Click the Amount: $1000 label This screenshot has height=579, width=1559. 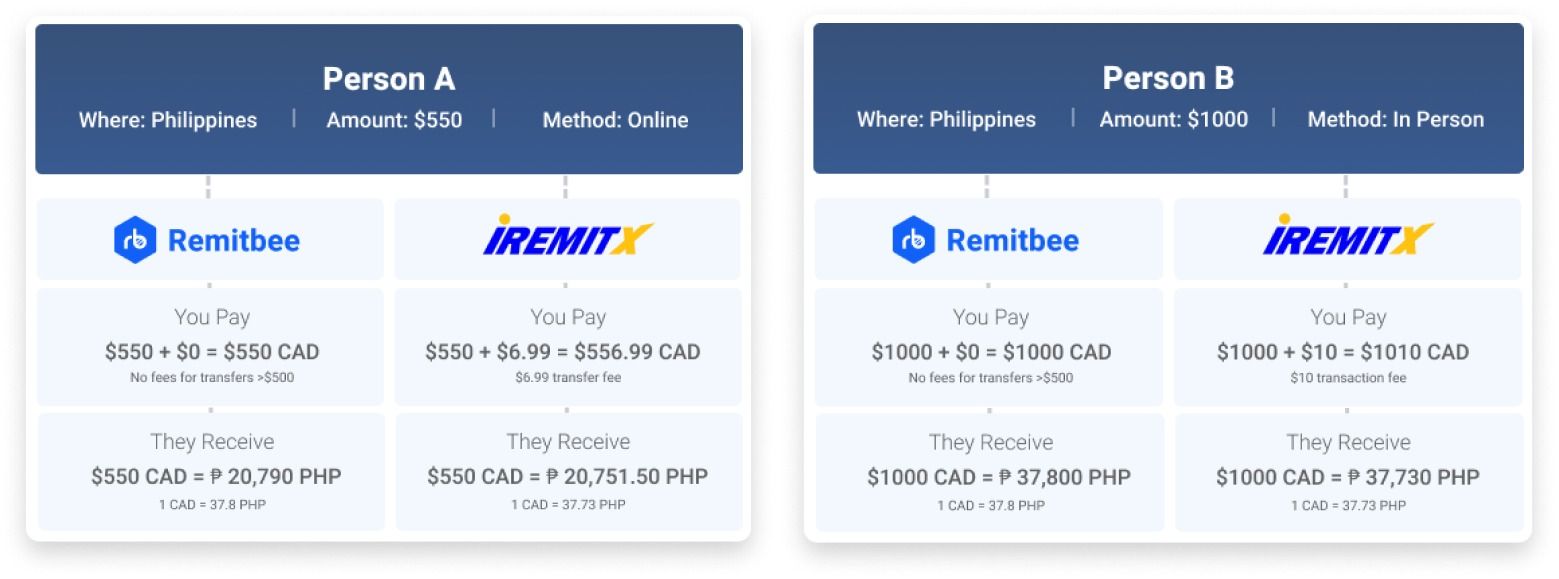1173,120
